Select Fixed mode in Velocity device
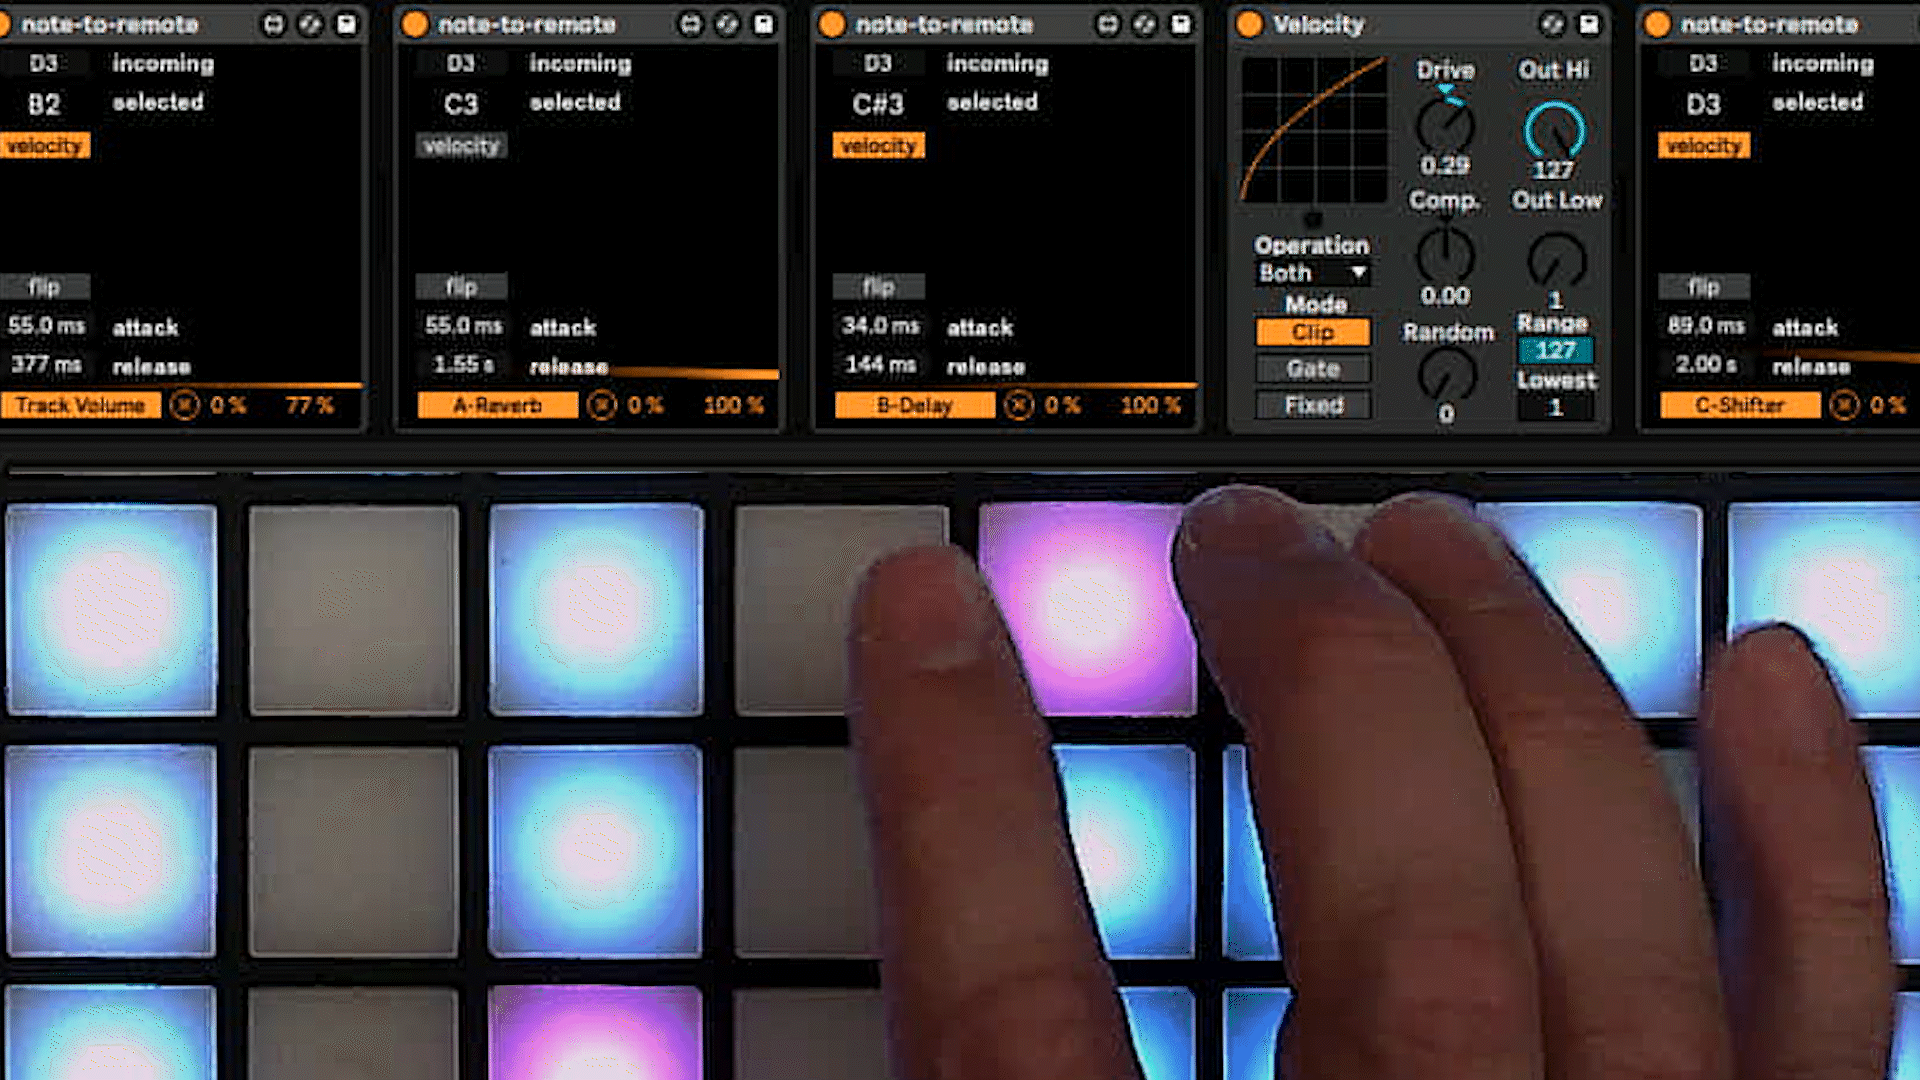Image resolution: width=1920 pixels, height=1080 pixels. (1313, 405)
